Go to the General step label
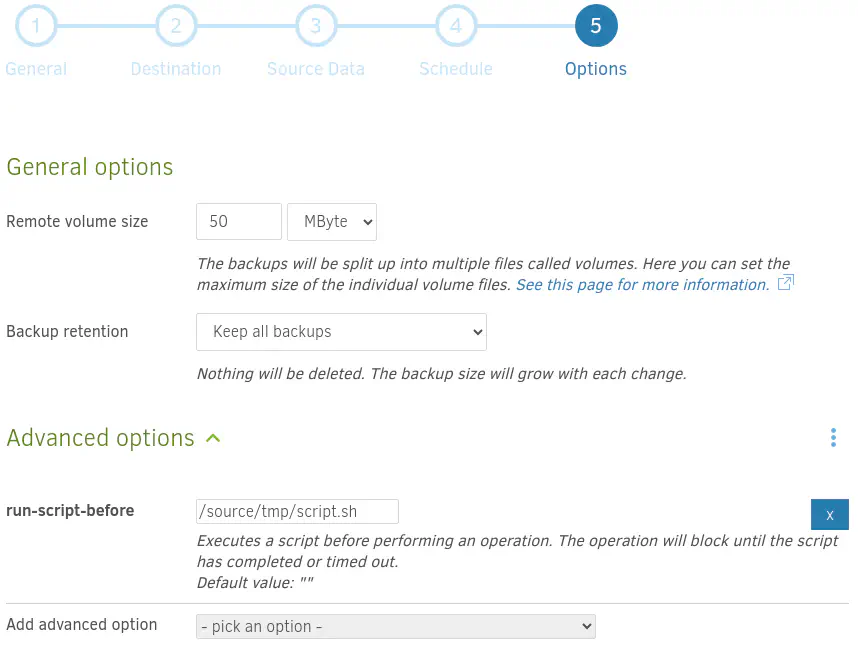Screen dimensions: 858x657 [x=36, y=69]
